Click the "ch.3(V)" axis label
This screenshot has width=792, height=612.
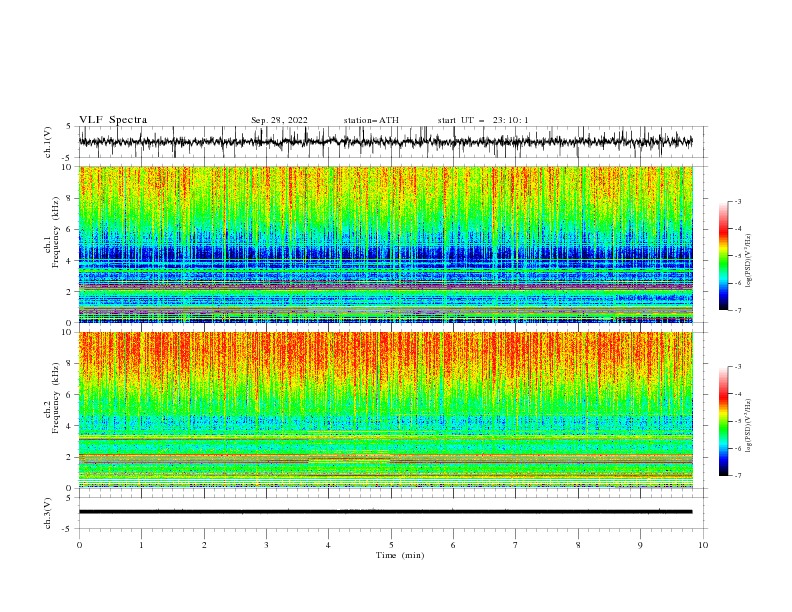47,513
